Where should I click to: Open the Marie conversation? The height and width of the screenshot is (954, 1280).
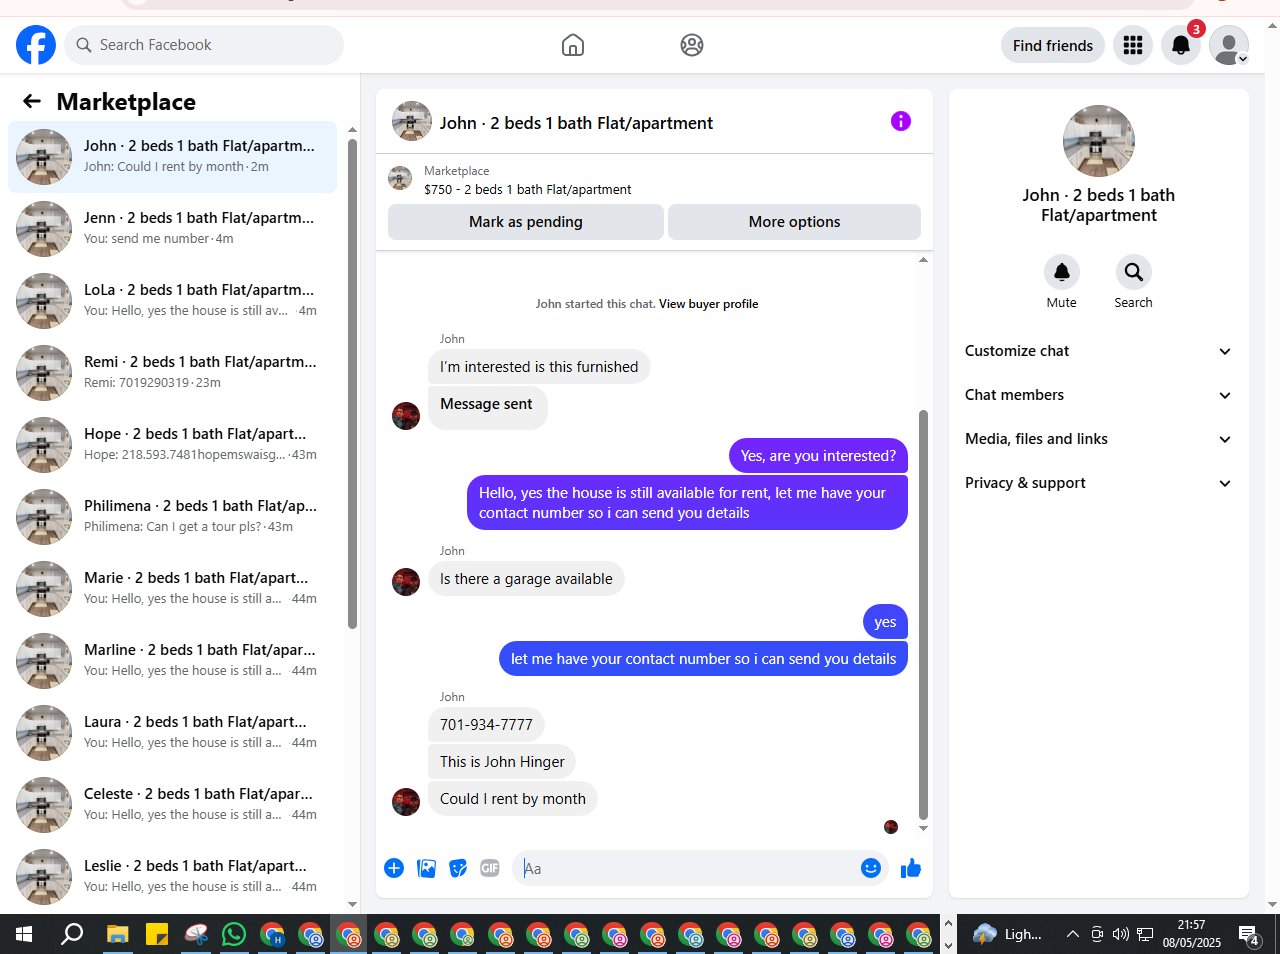[172, 589]
